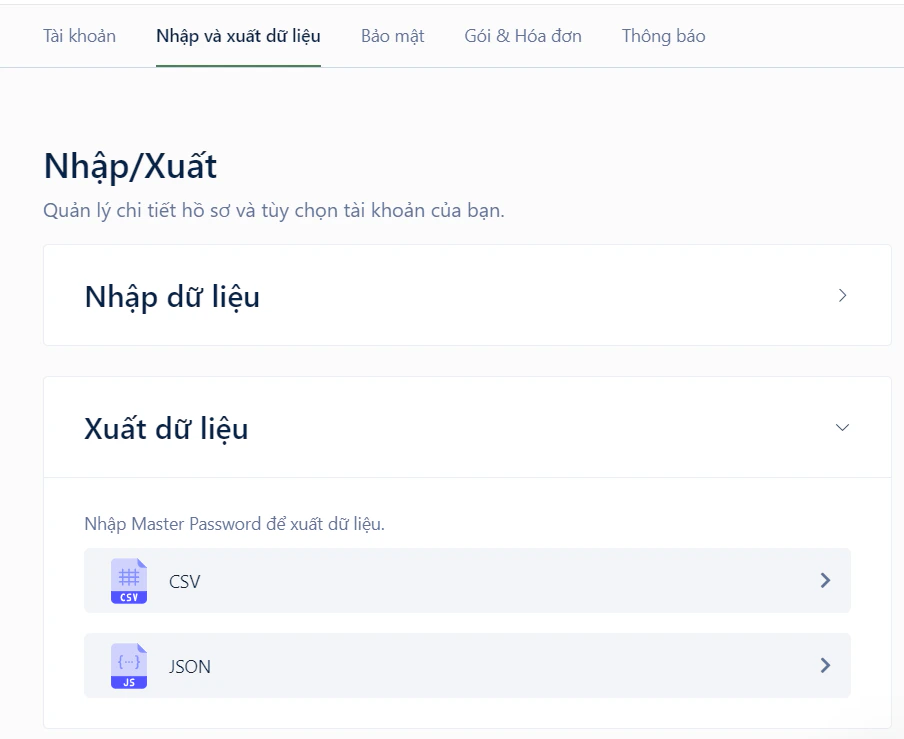
Task: Click the arrow icon on the CSV row
Action: point(825,580)
